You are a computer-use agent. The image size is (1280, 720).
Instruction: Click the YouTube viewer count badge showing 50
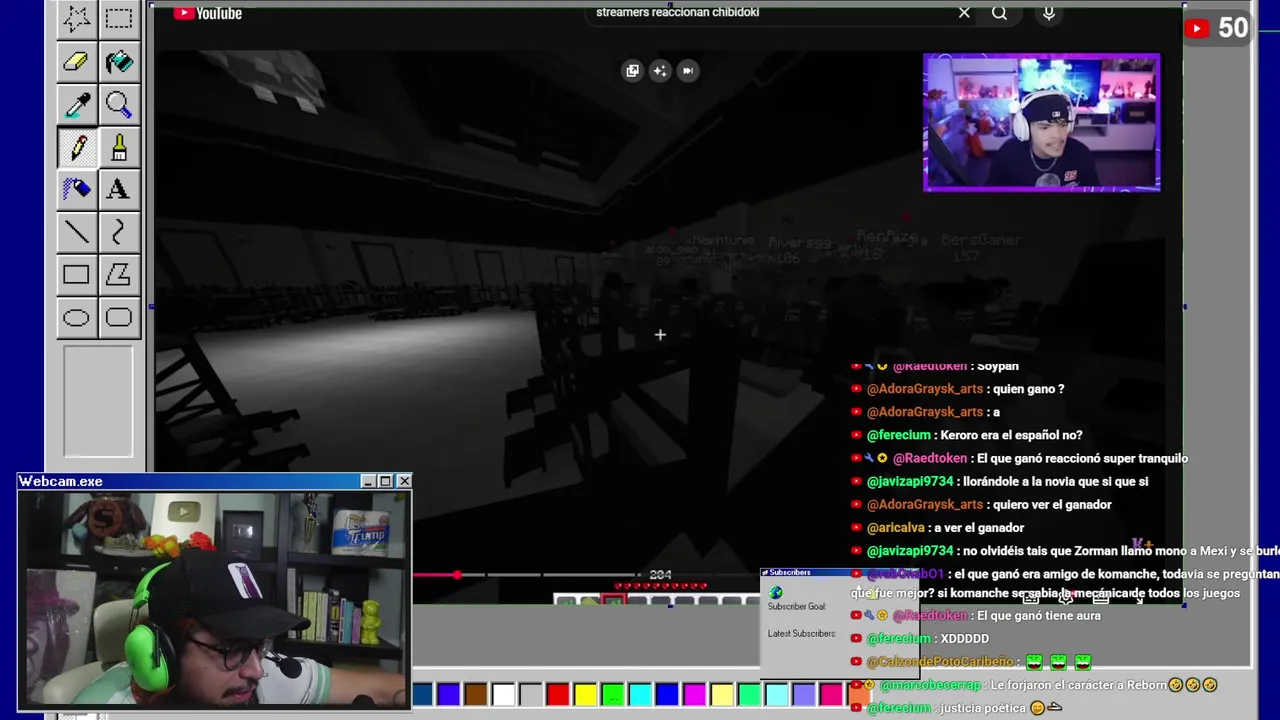click(1216, 28)
